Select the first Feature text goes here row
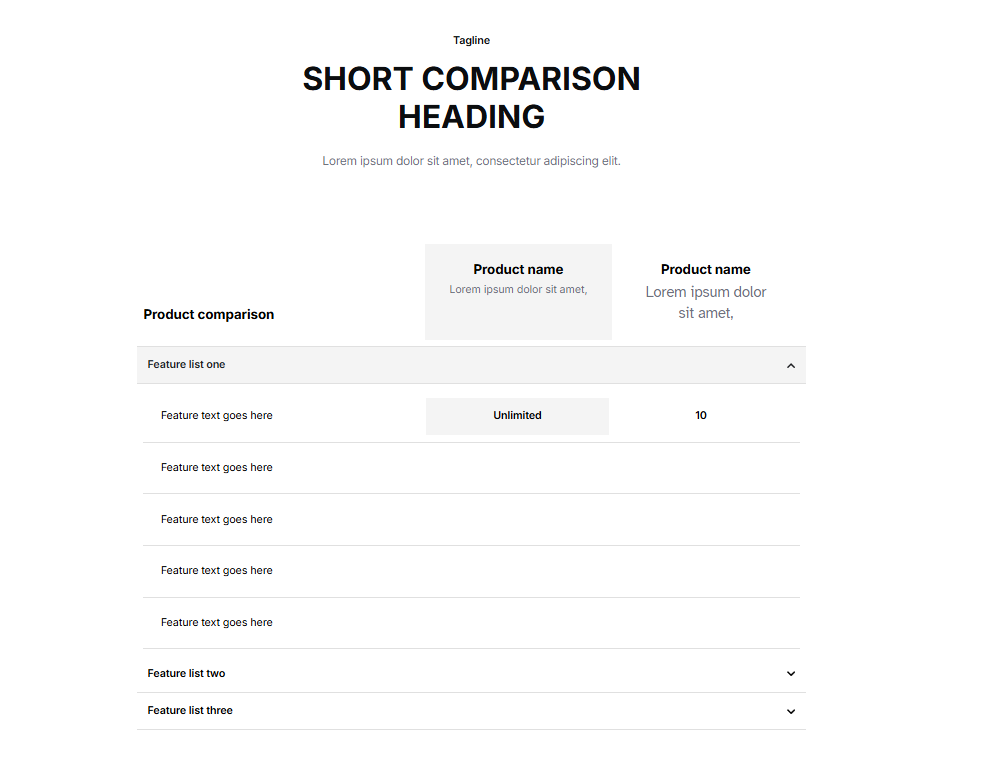This screenshot has width=981, height=781. [216, 416]
